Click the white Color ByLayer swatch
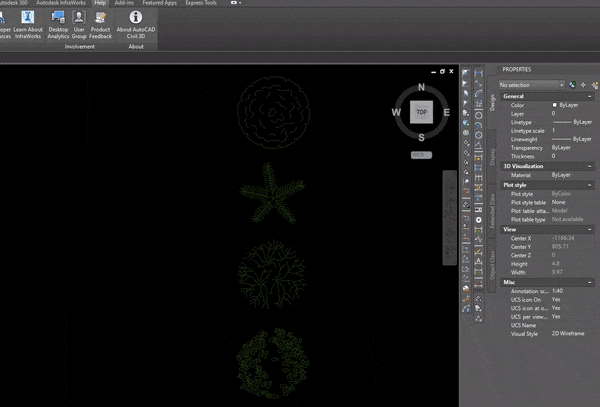The width and height of the screenshot is (600, 407). [x=554, y=105]
